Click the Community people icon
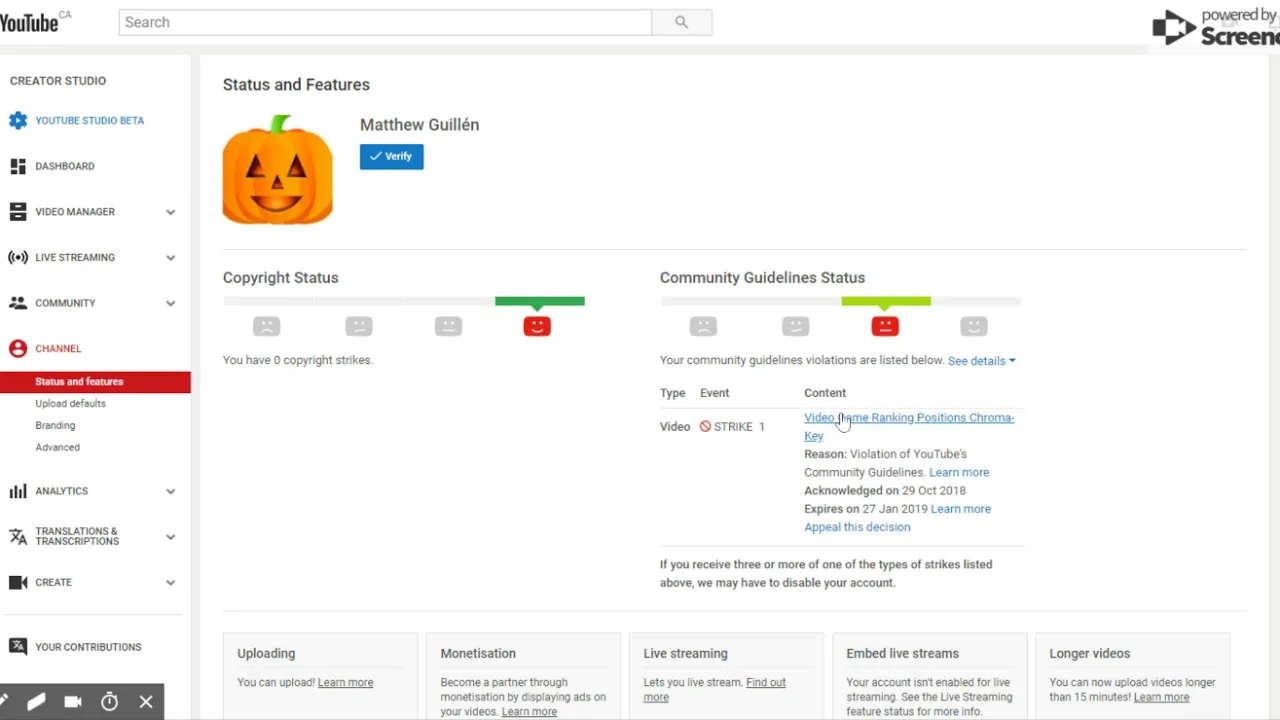1280x720 pixels. point(18,303)
